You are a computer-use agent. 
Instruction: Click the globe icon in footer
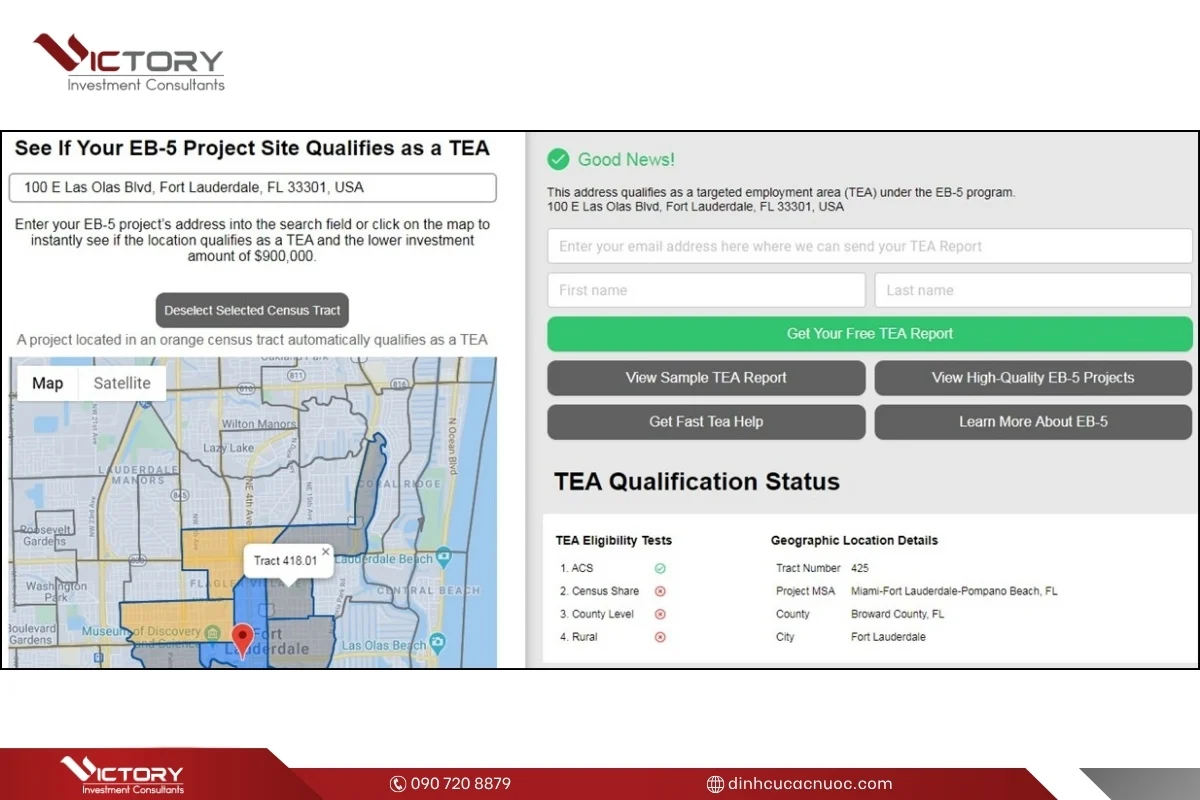pos(715,784)
